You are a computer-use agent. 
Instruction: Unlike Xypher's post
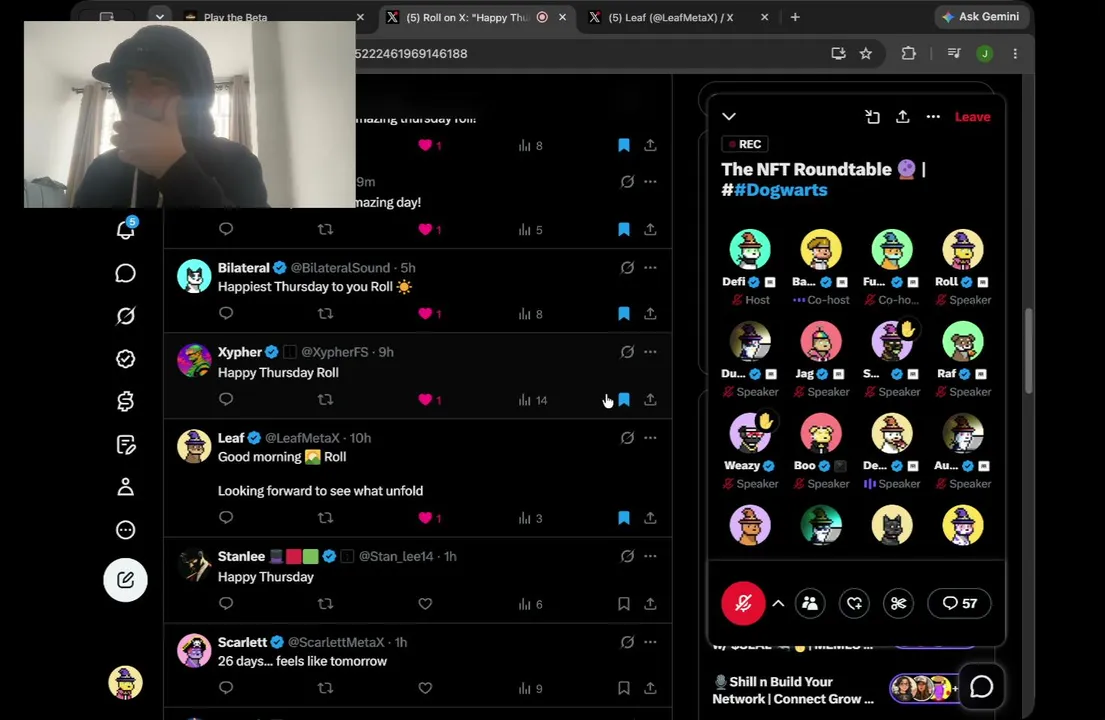425,399
